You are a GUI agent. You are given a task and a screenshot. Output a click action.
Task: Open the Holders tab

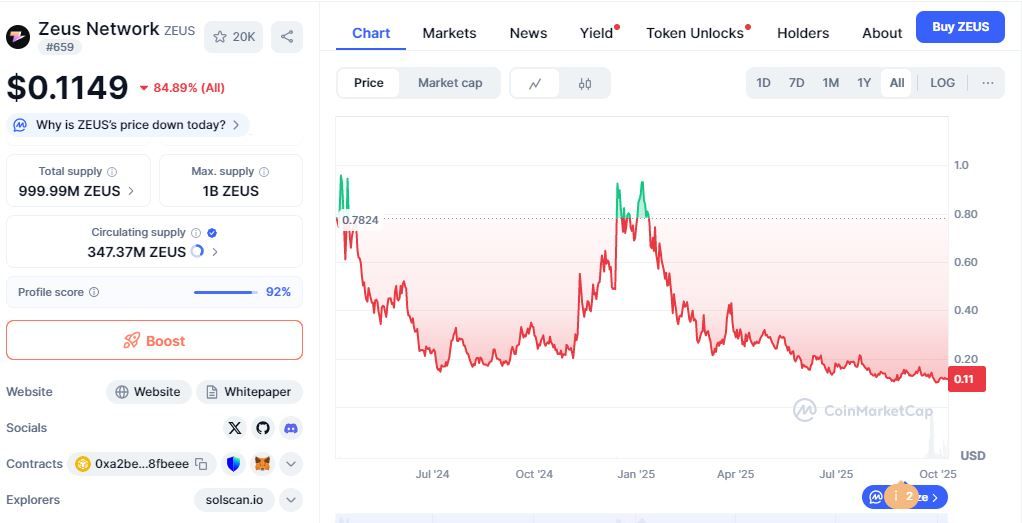click(802, 33)
